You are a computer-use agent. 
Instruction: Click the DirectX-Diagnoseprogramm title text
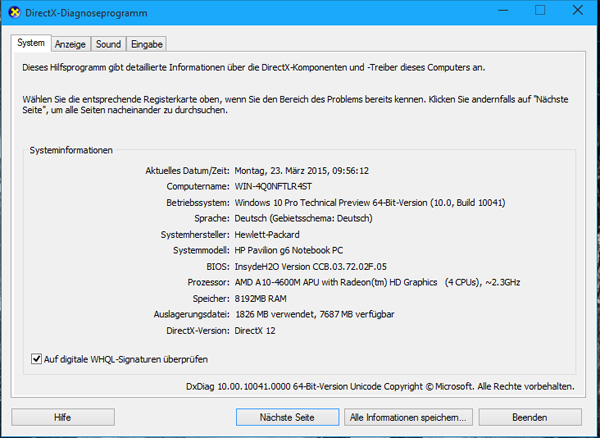pos(86,13)
